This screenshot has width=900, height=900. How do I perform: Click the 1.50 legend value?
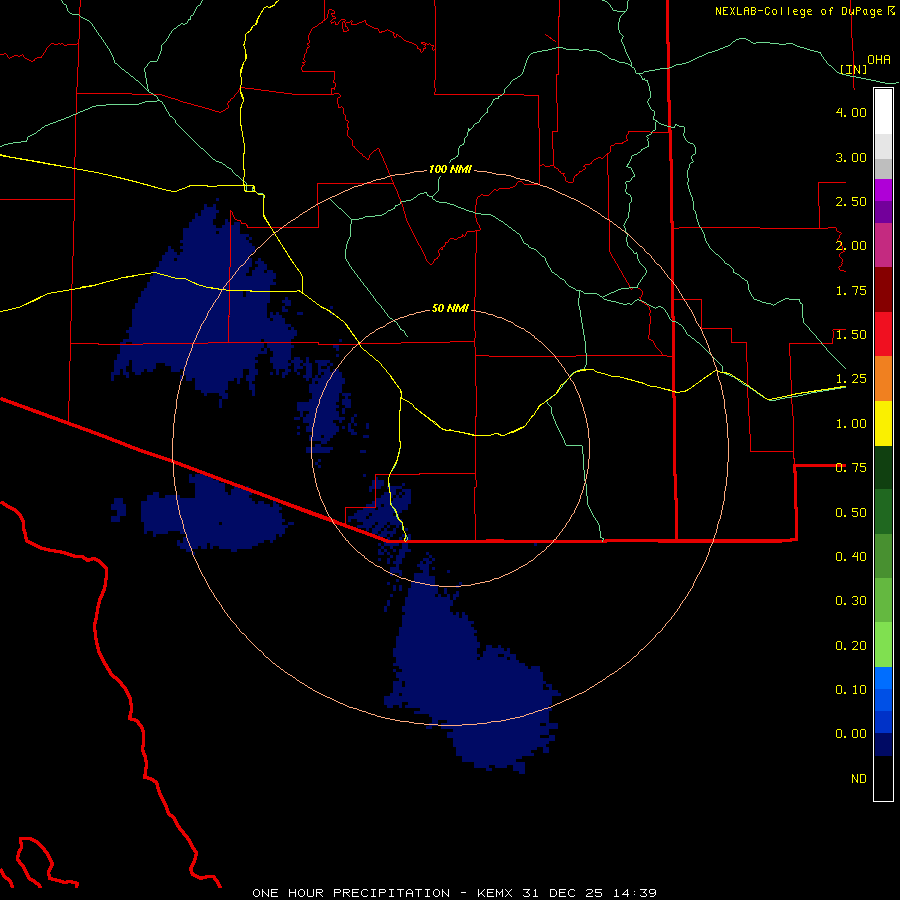pos(851,335)
